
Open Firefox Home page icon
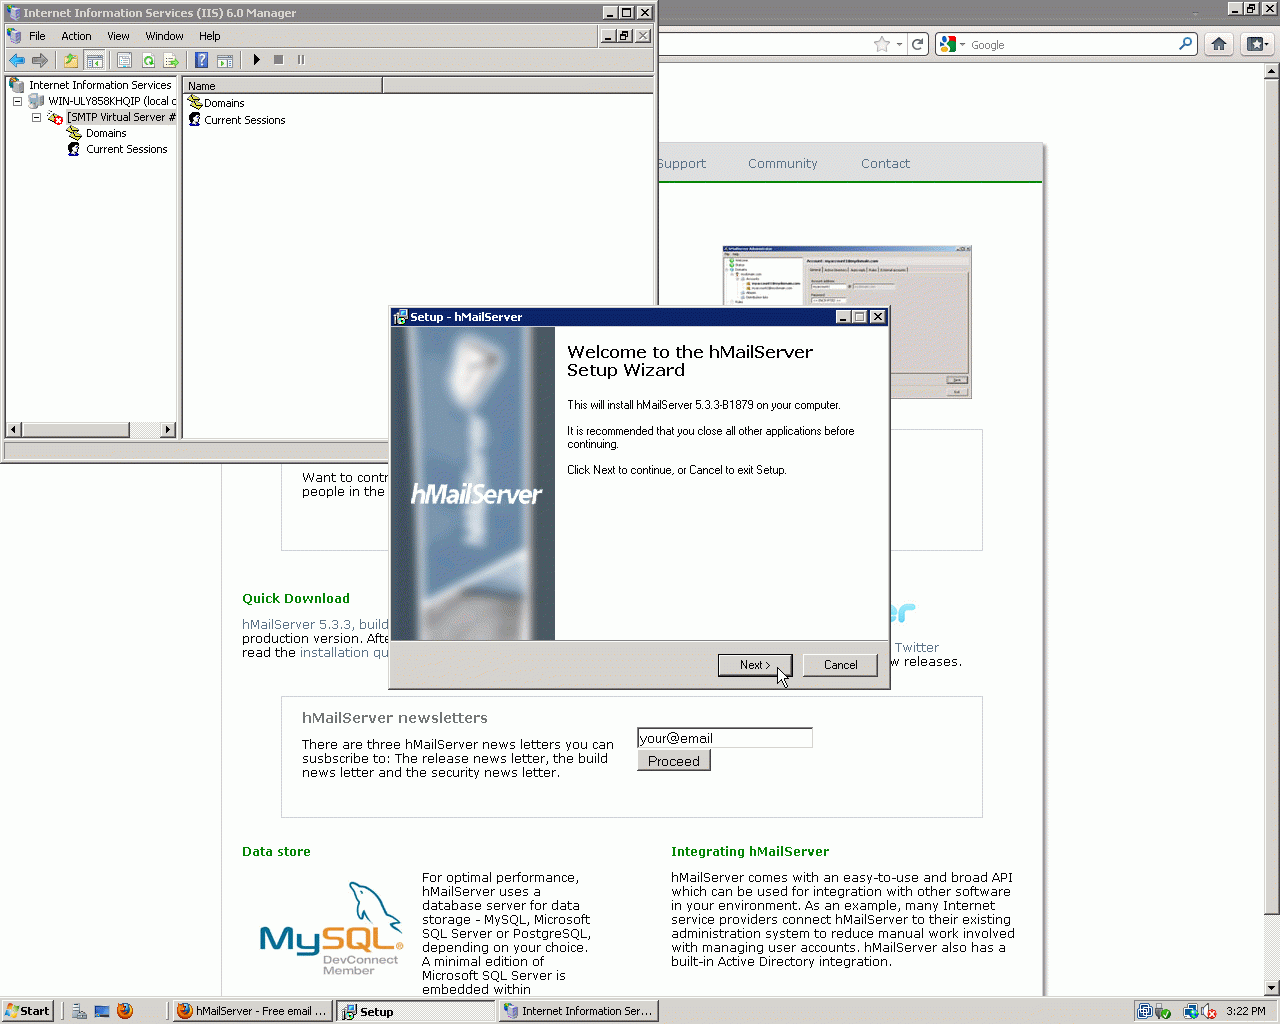click(1218, 44)
